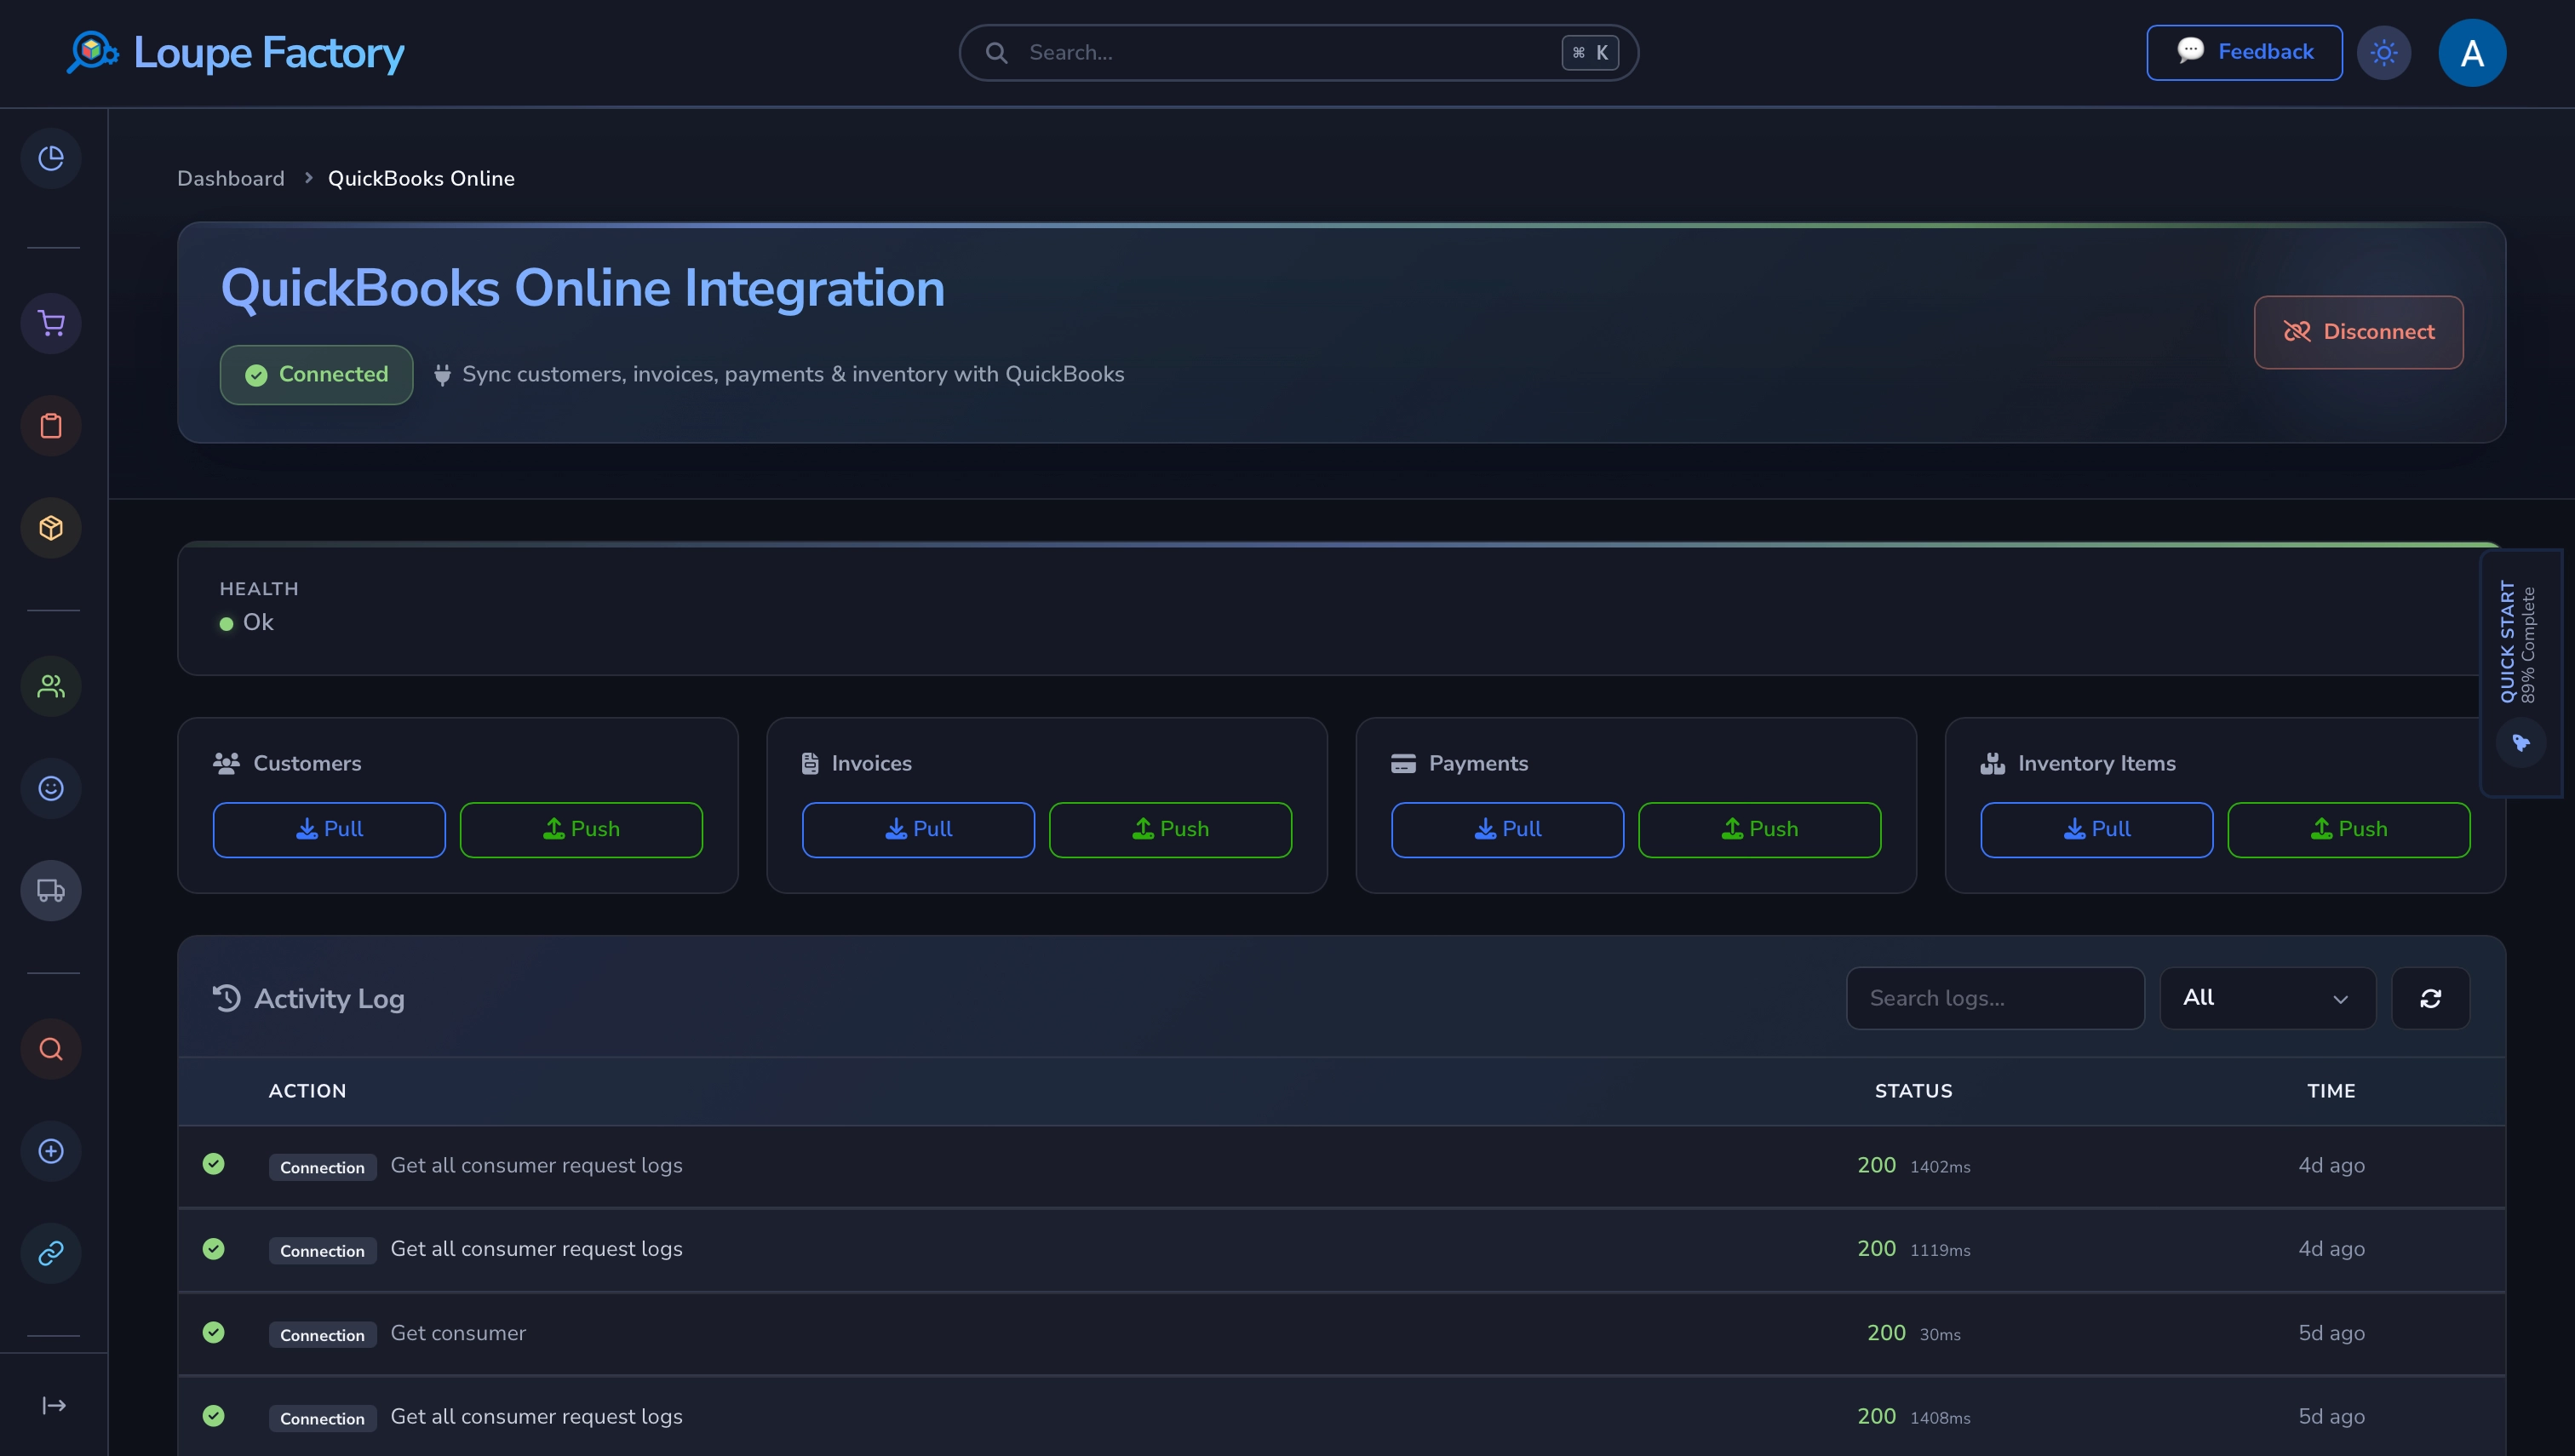Open the red clipboard sidebar icon
Screen dimensions: 2575x1456
pos(51,426)
